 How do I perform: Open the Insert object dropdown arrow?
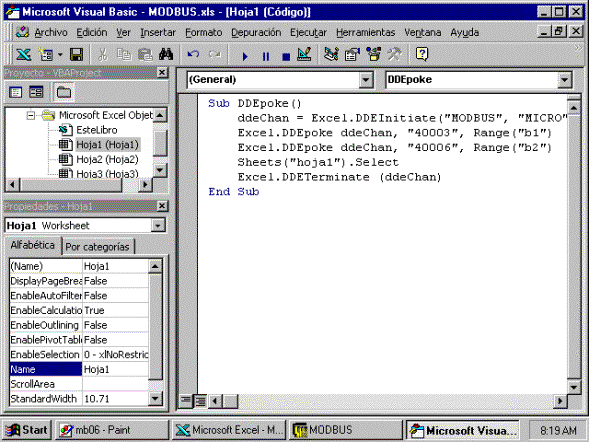click(60, 55)
